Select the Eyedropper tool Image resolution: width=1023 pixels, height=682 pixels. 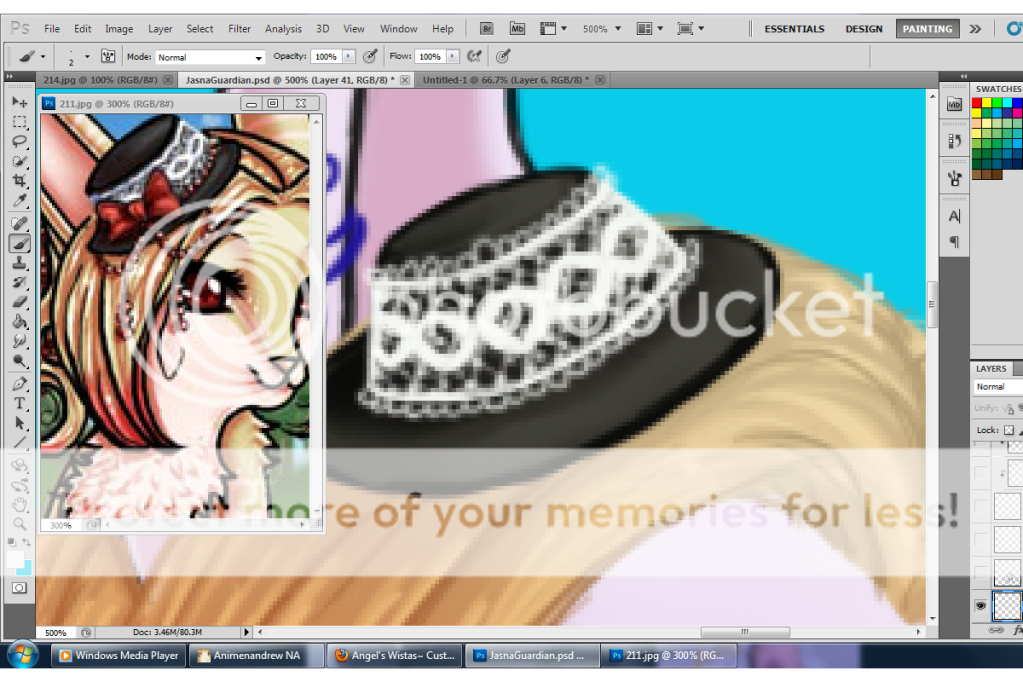point(19,201)
